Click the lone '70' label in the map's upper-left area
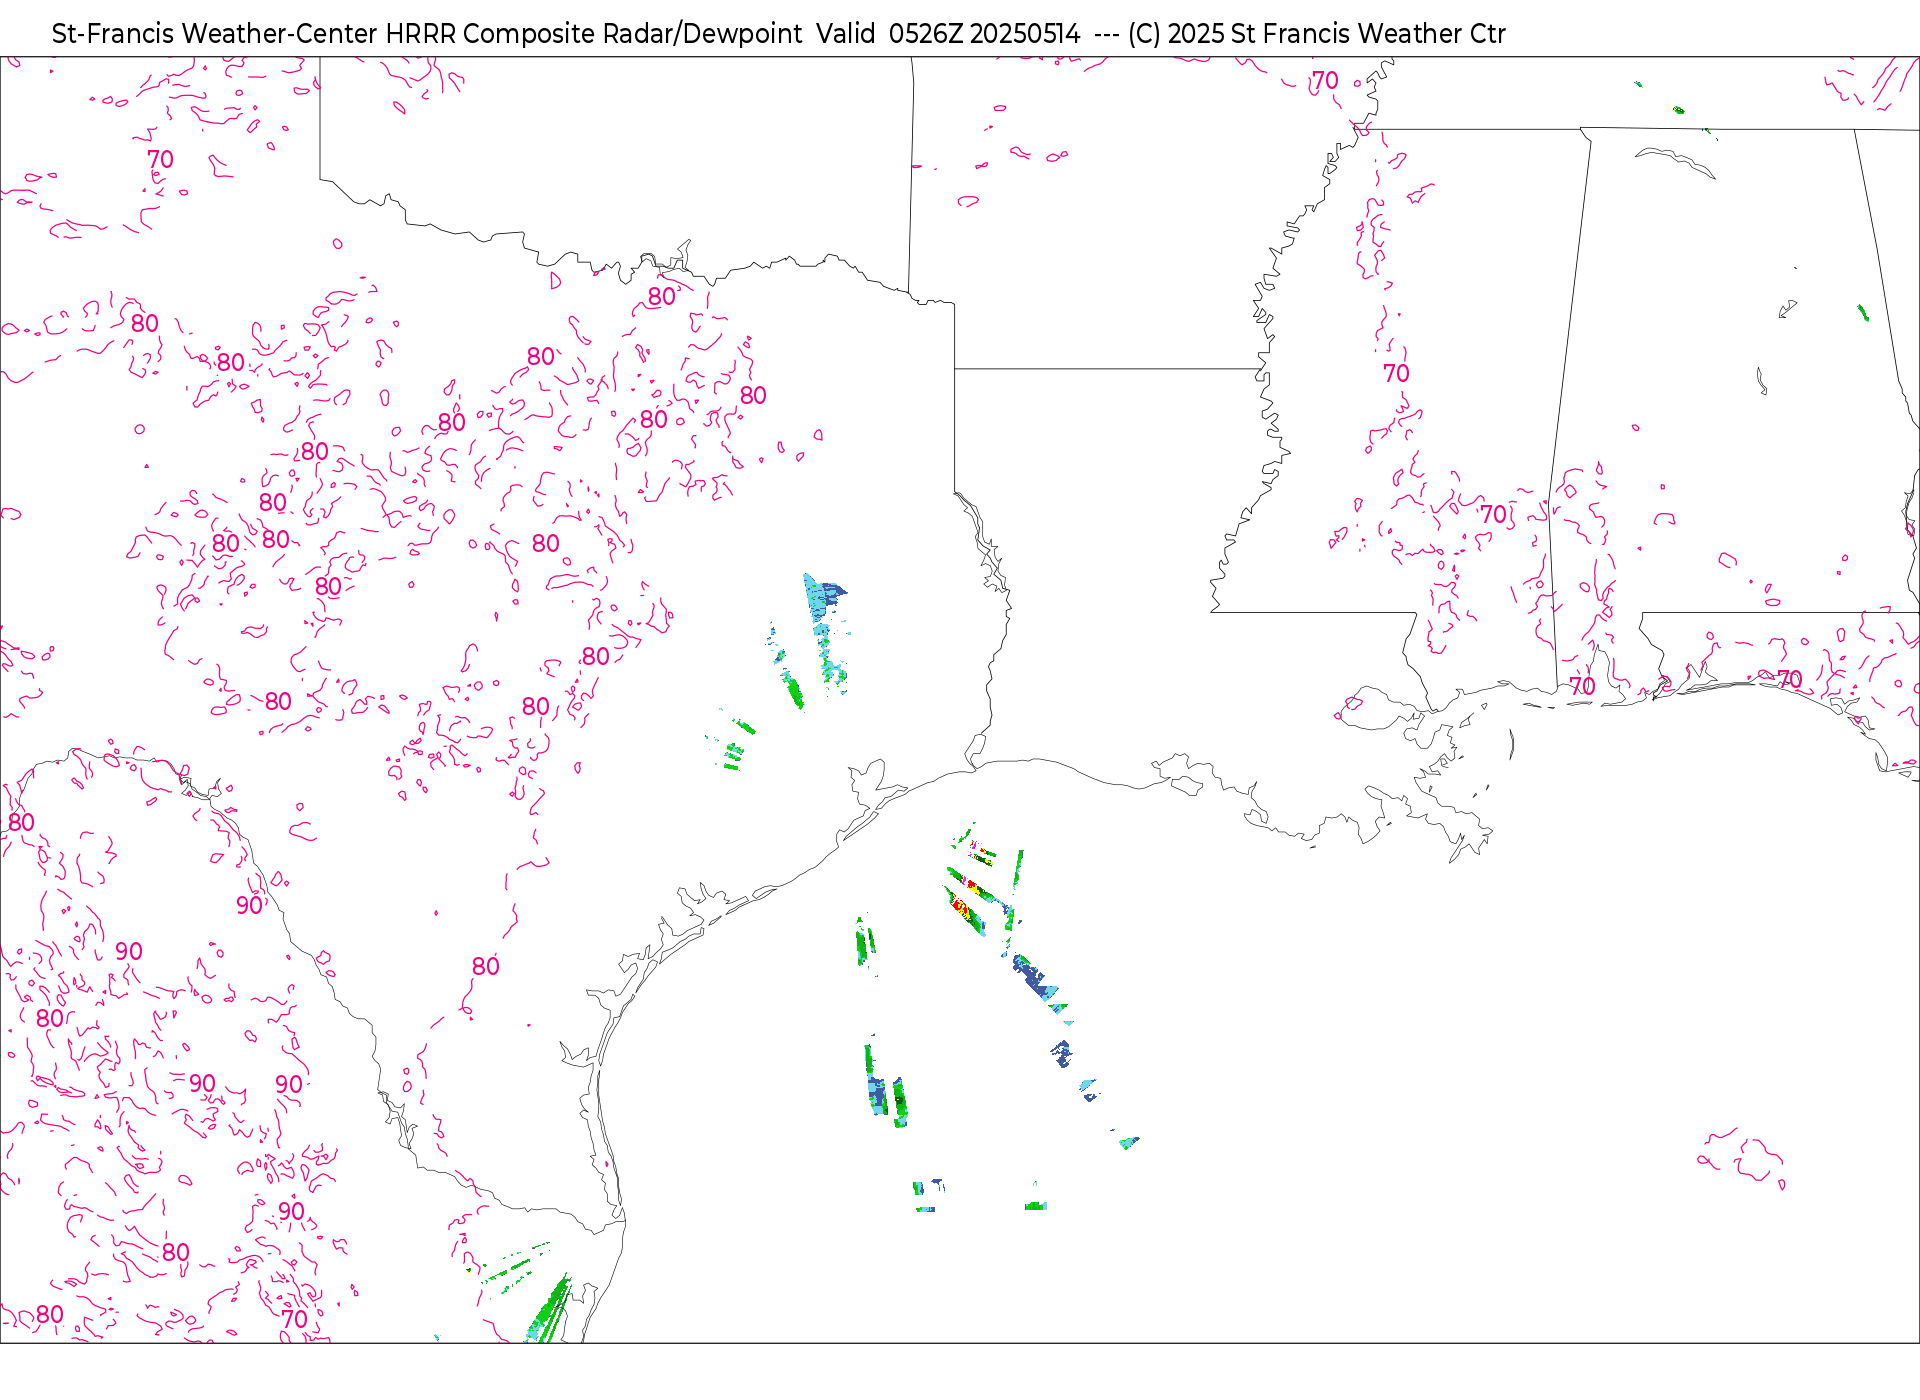Viewport: 1920px width, 1400px height. [x=160, y=160]
